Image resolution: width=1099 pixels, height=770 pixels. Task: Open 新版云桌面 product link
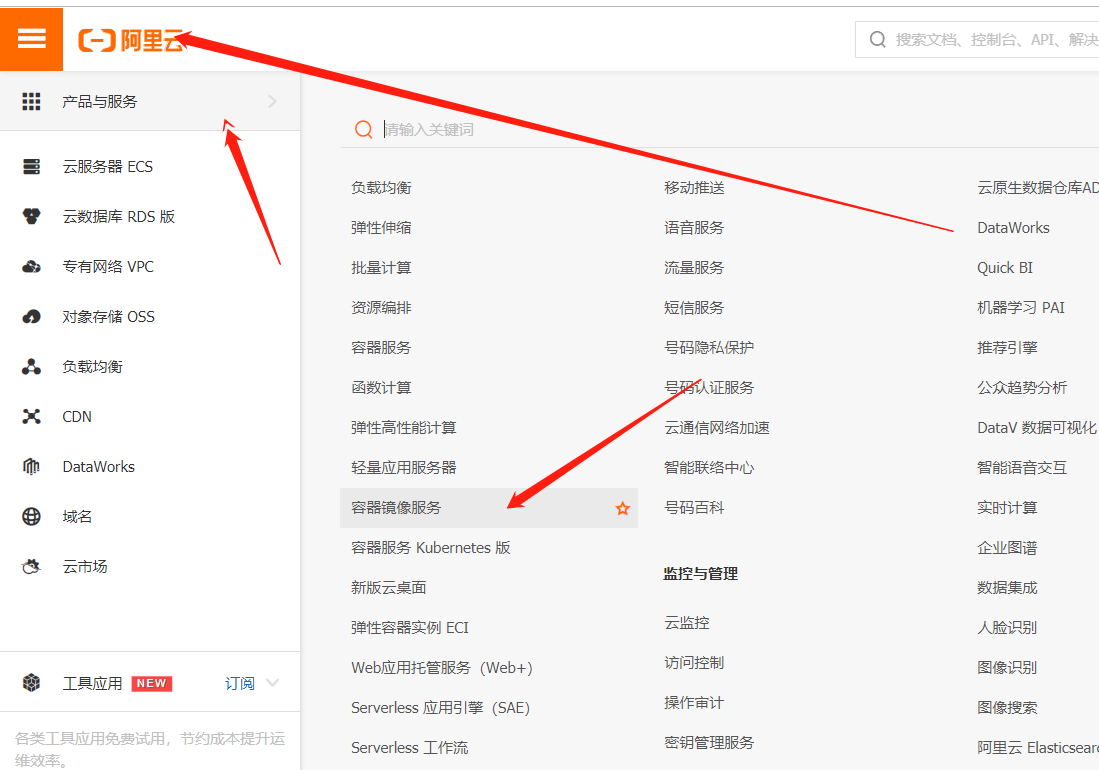click(x=388, y=587)
